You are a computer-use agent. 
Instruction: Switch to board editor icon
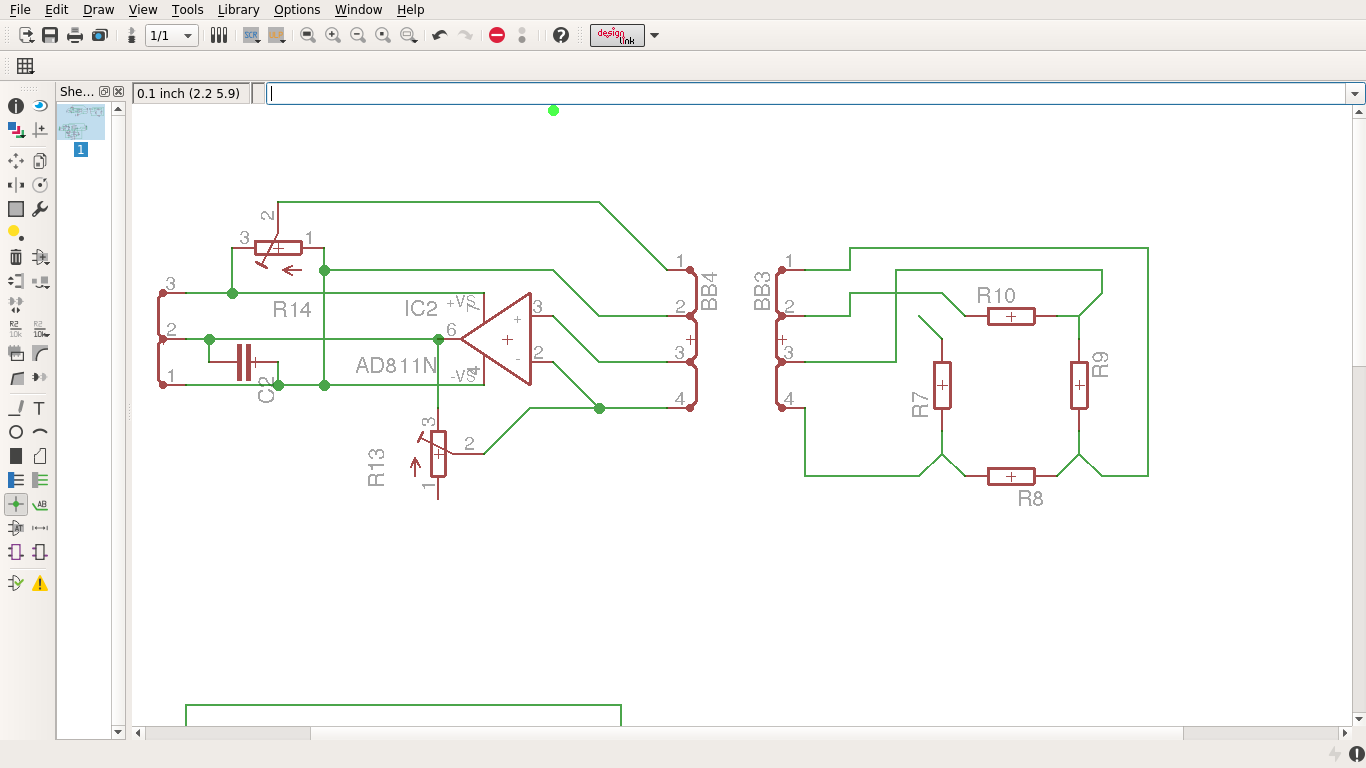[x=131, y=35]
